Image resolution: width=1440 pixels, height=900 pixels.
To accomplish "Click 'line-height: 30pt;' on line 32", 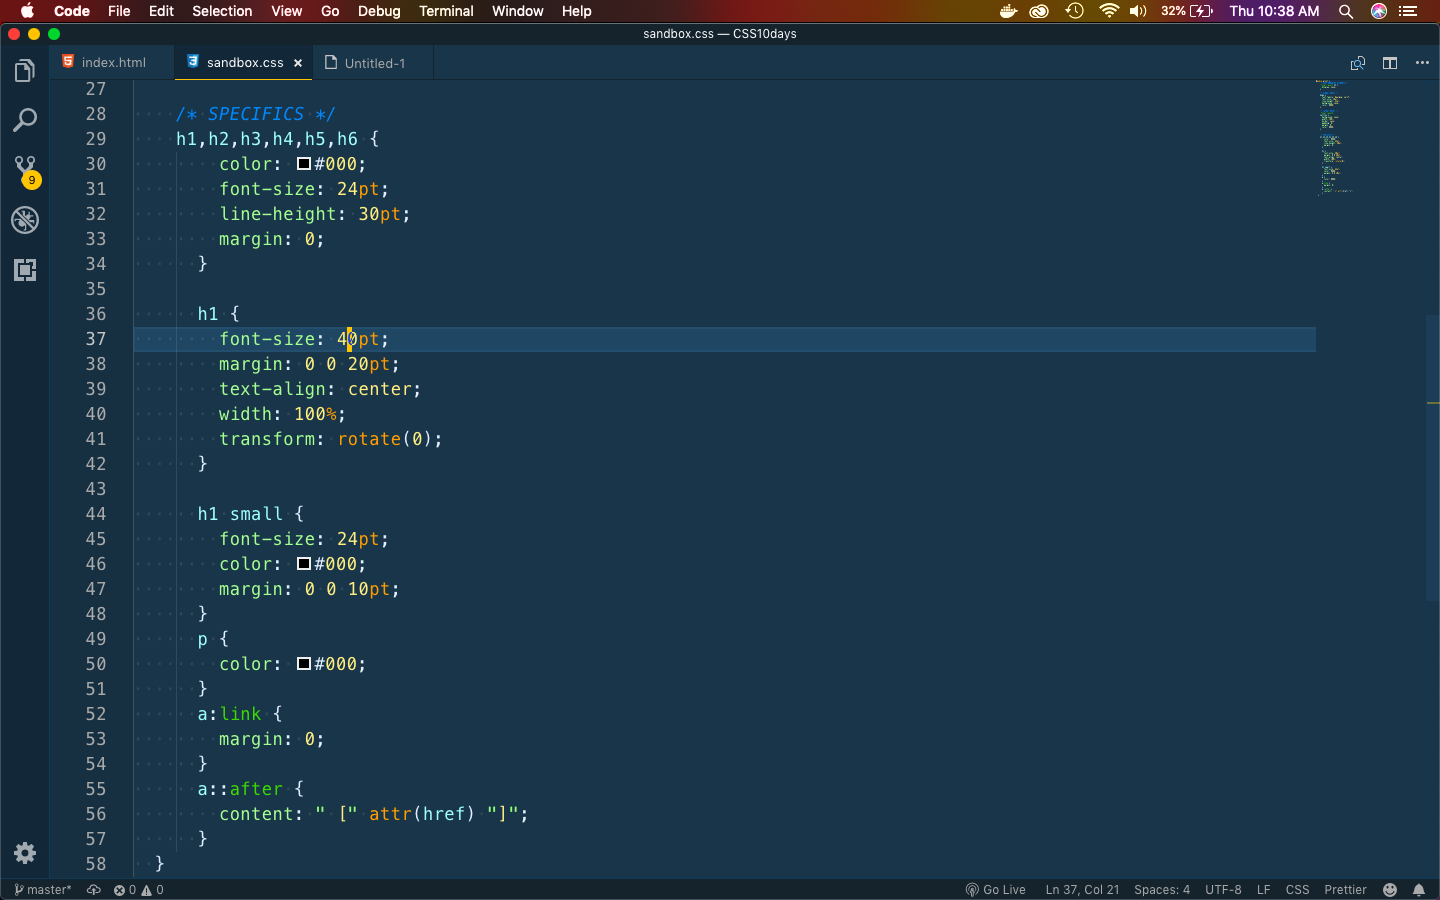I will (314, 214).
